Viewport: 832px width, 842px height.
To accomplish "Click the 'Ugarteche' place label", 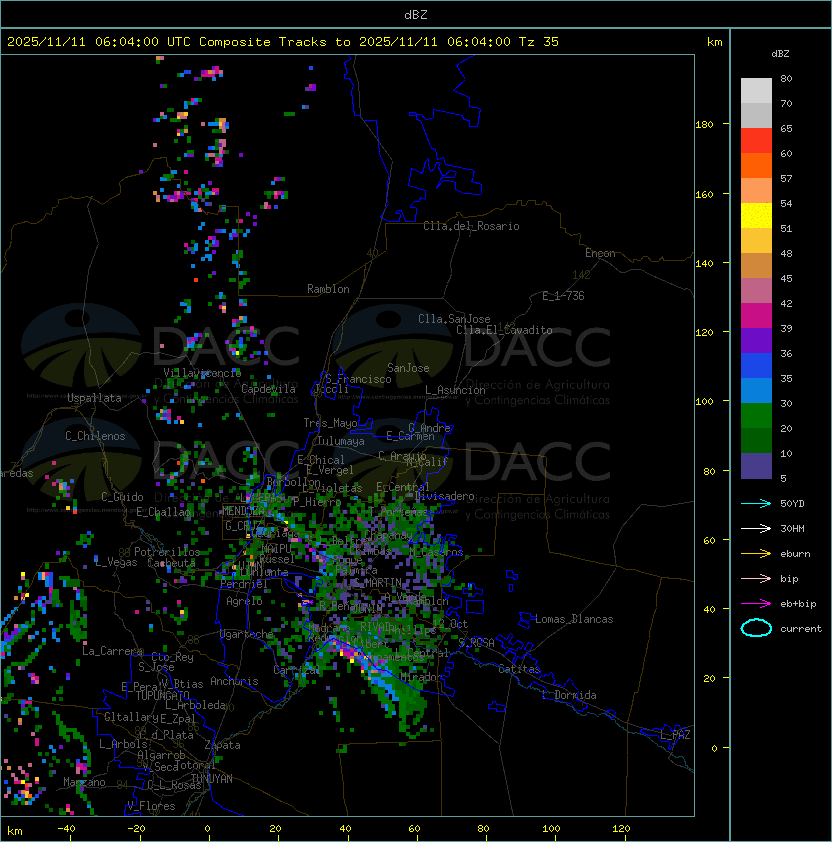I will click(247, 634).
